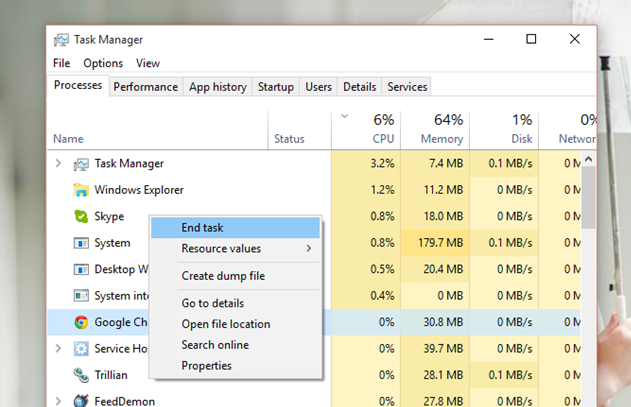Click the Desktop Window Manager icon
Image resolution: width=631 pixels, height=407 pixels.
pos(81,269)
